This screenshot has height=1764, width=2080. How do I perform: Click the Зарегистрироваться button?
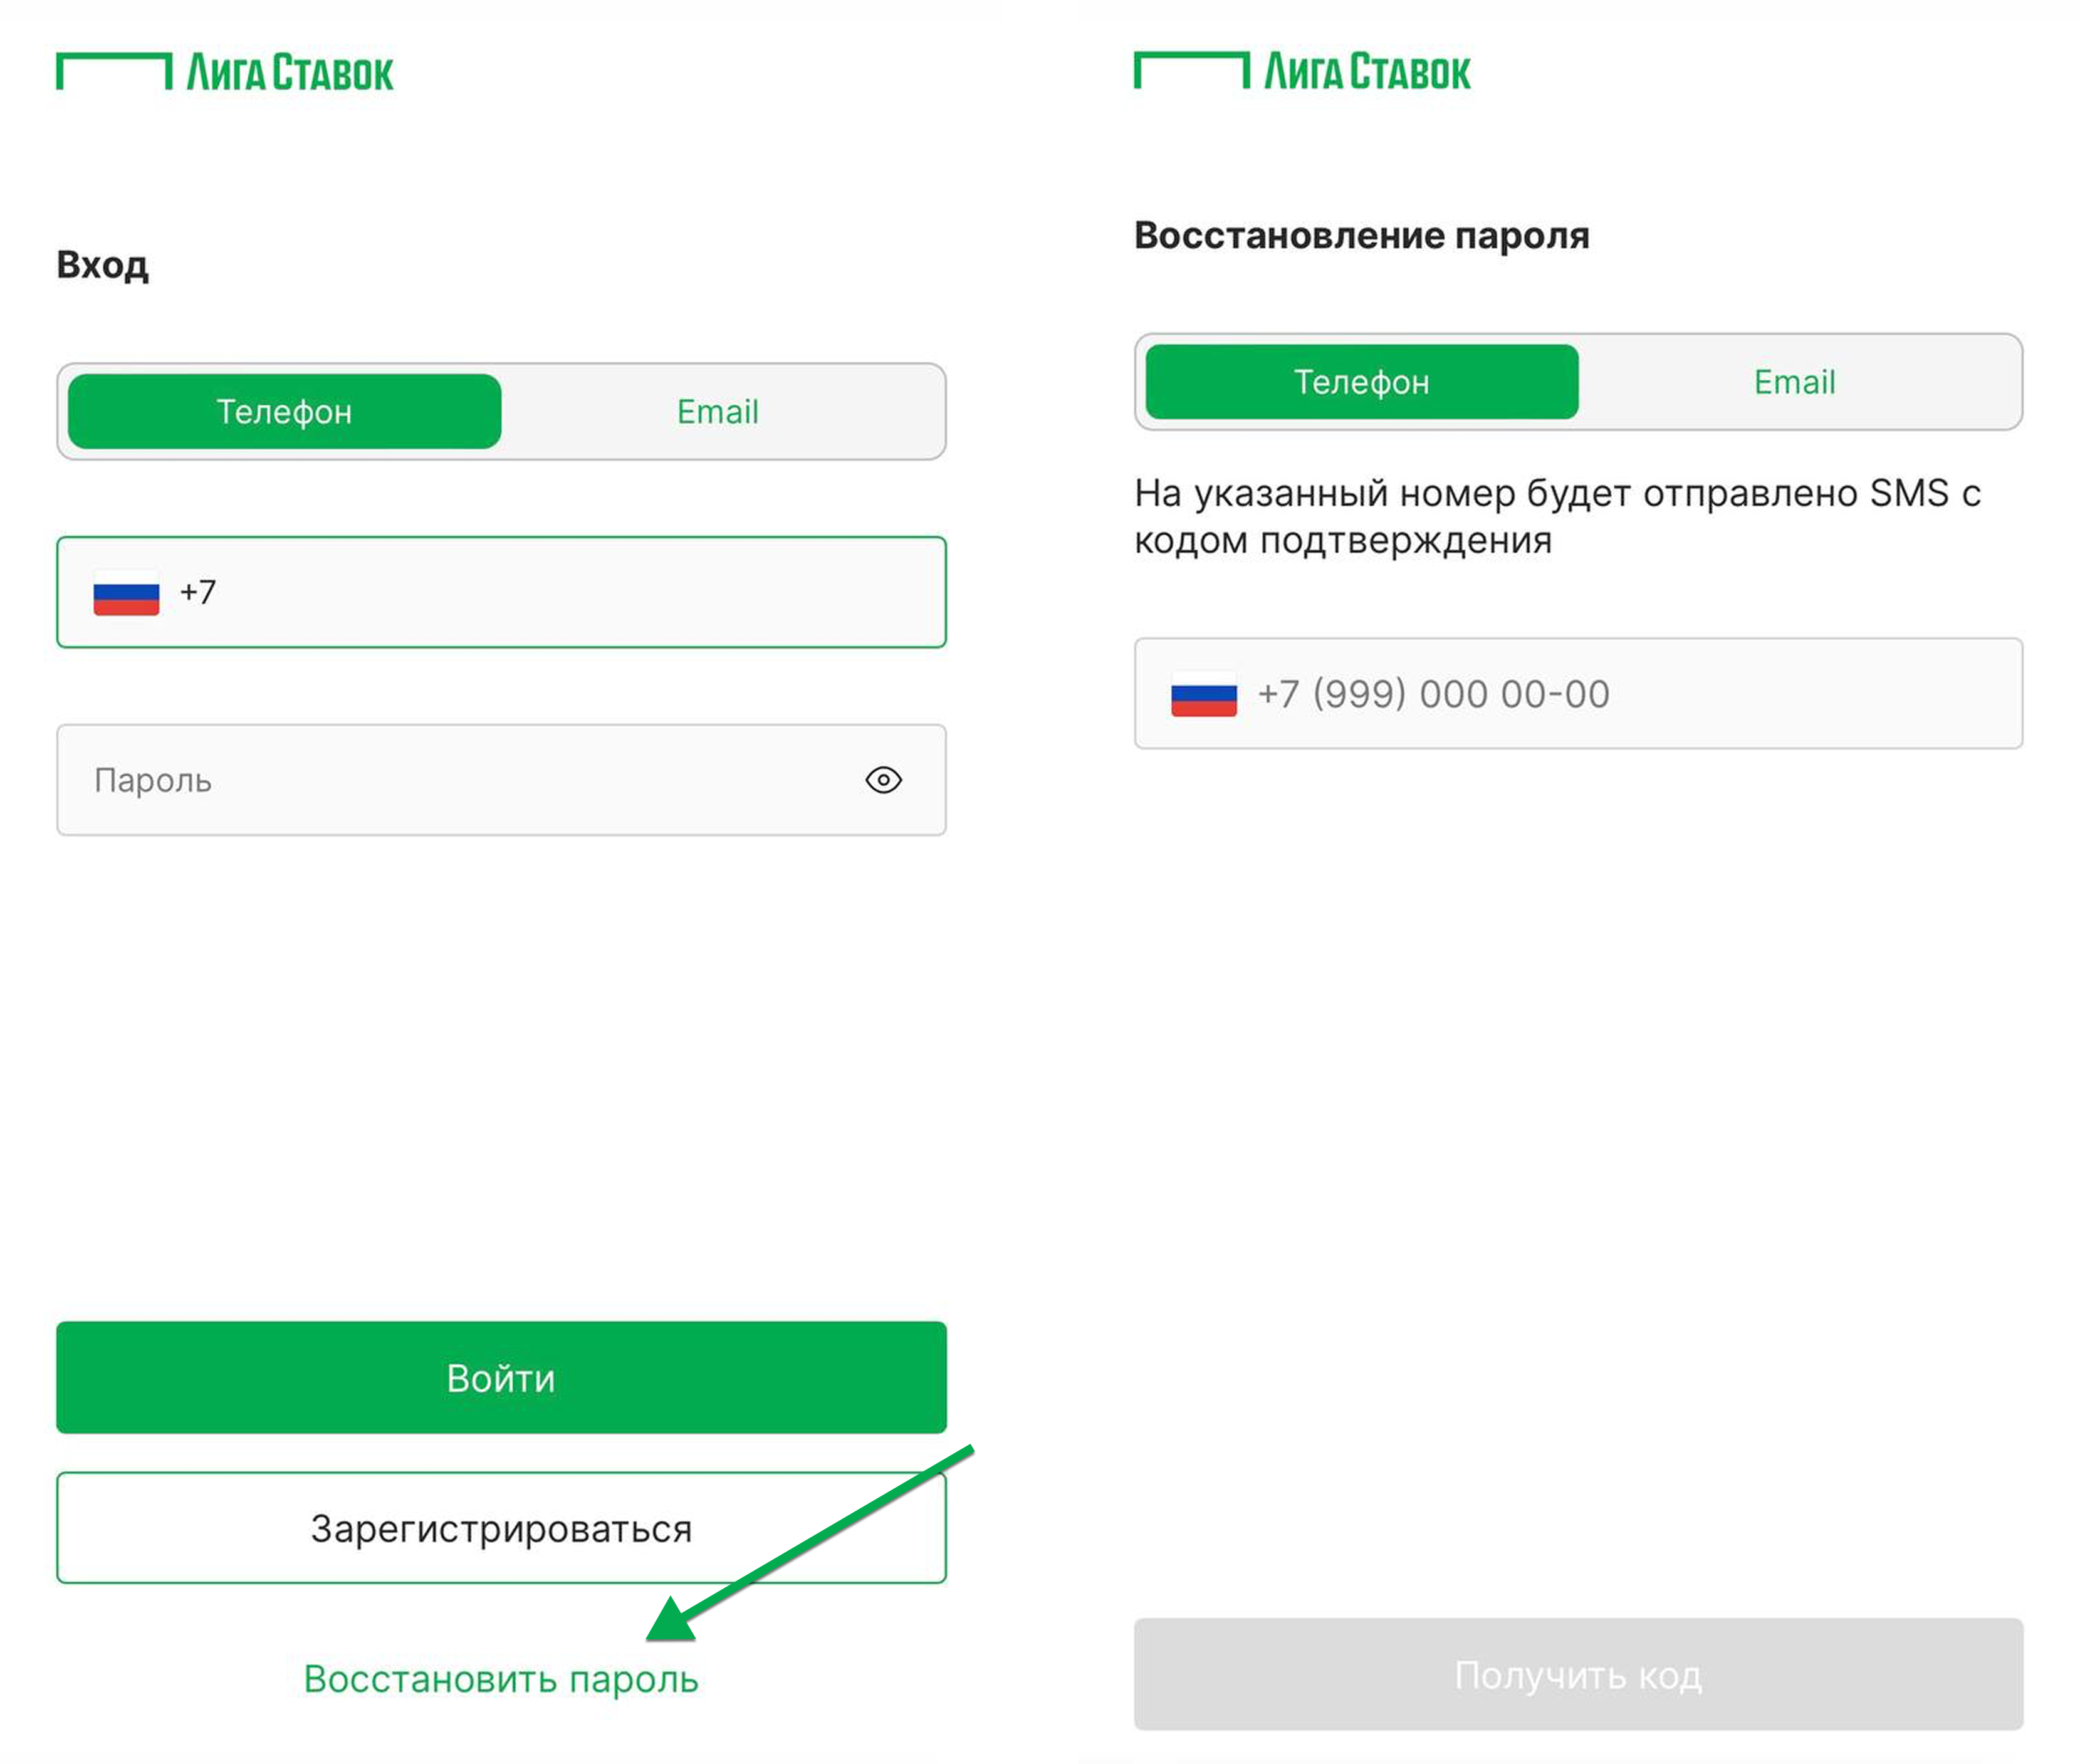point(501,1528)
